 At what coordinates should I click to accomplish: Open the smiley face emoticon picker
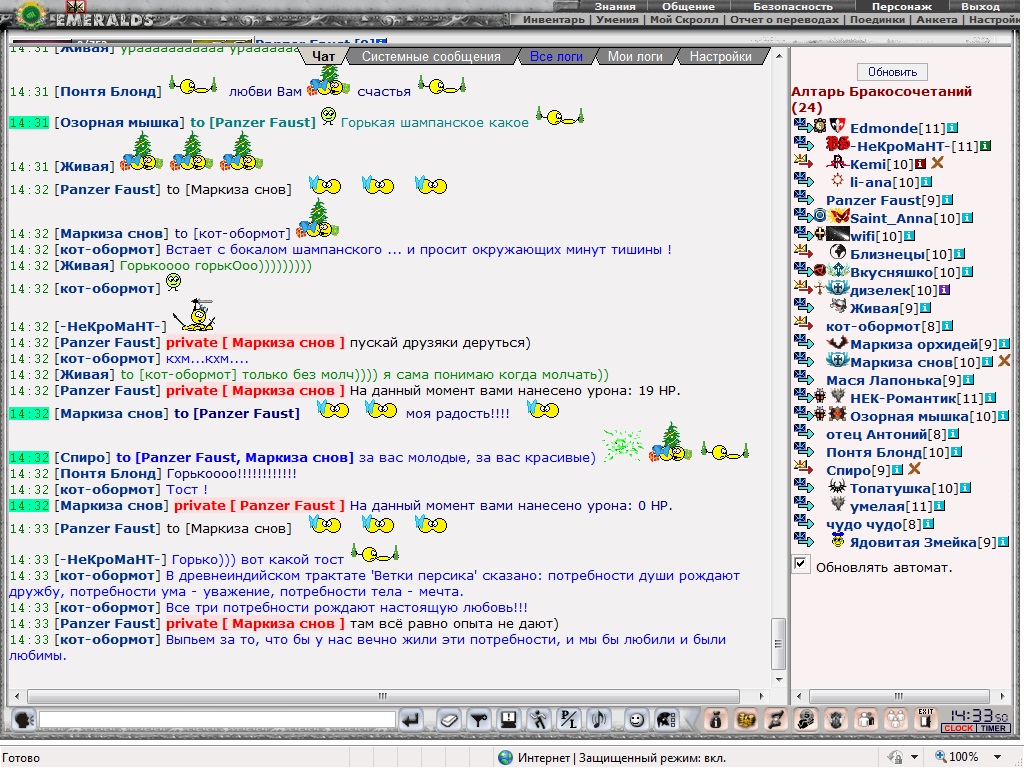pyautogui.click(x=636, y=720)
